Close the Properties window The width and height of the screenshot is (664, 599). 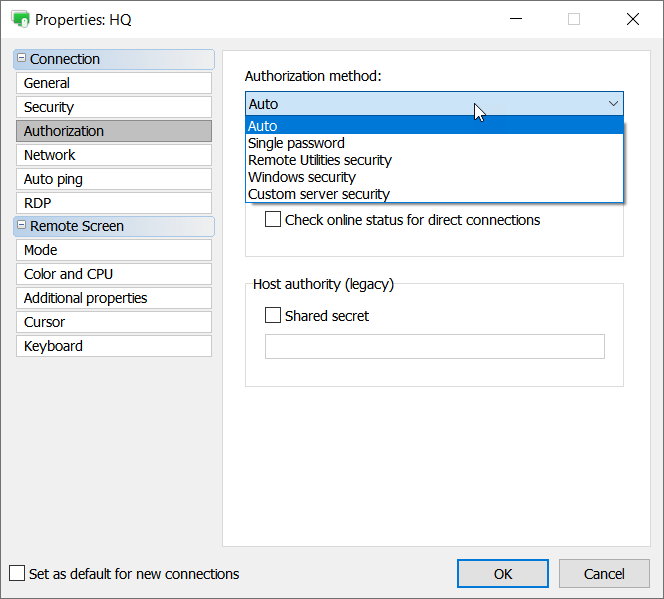tap(632, 19)
